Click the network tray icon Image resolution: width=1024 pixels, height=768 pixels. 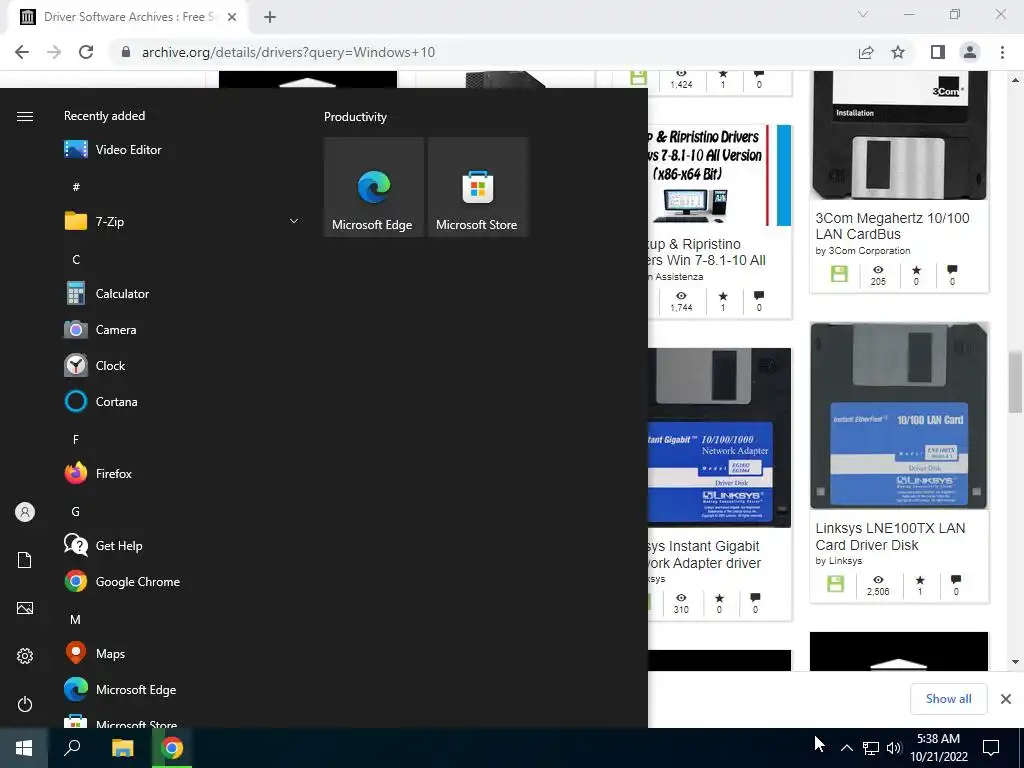point(871,748)
